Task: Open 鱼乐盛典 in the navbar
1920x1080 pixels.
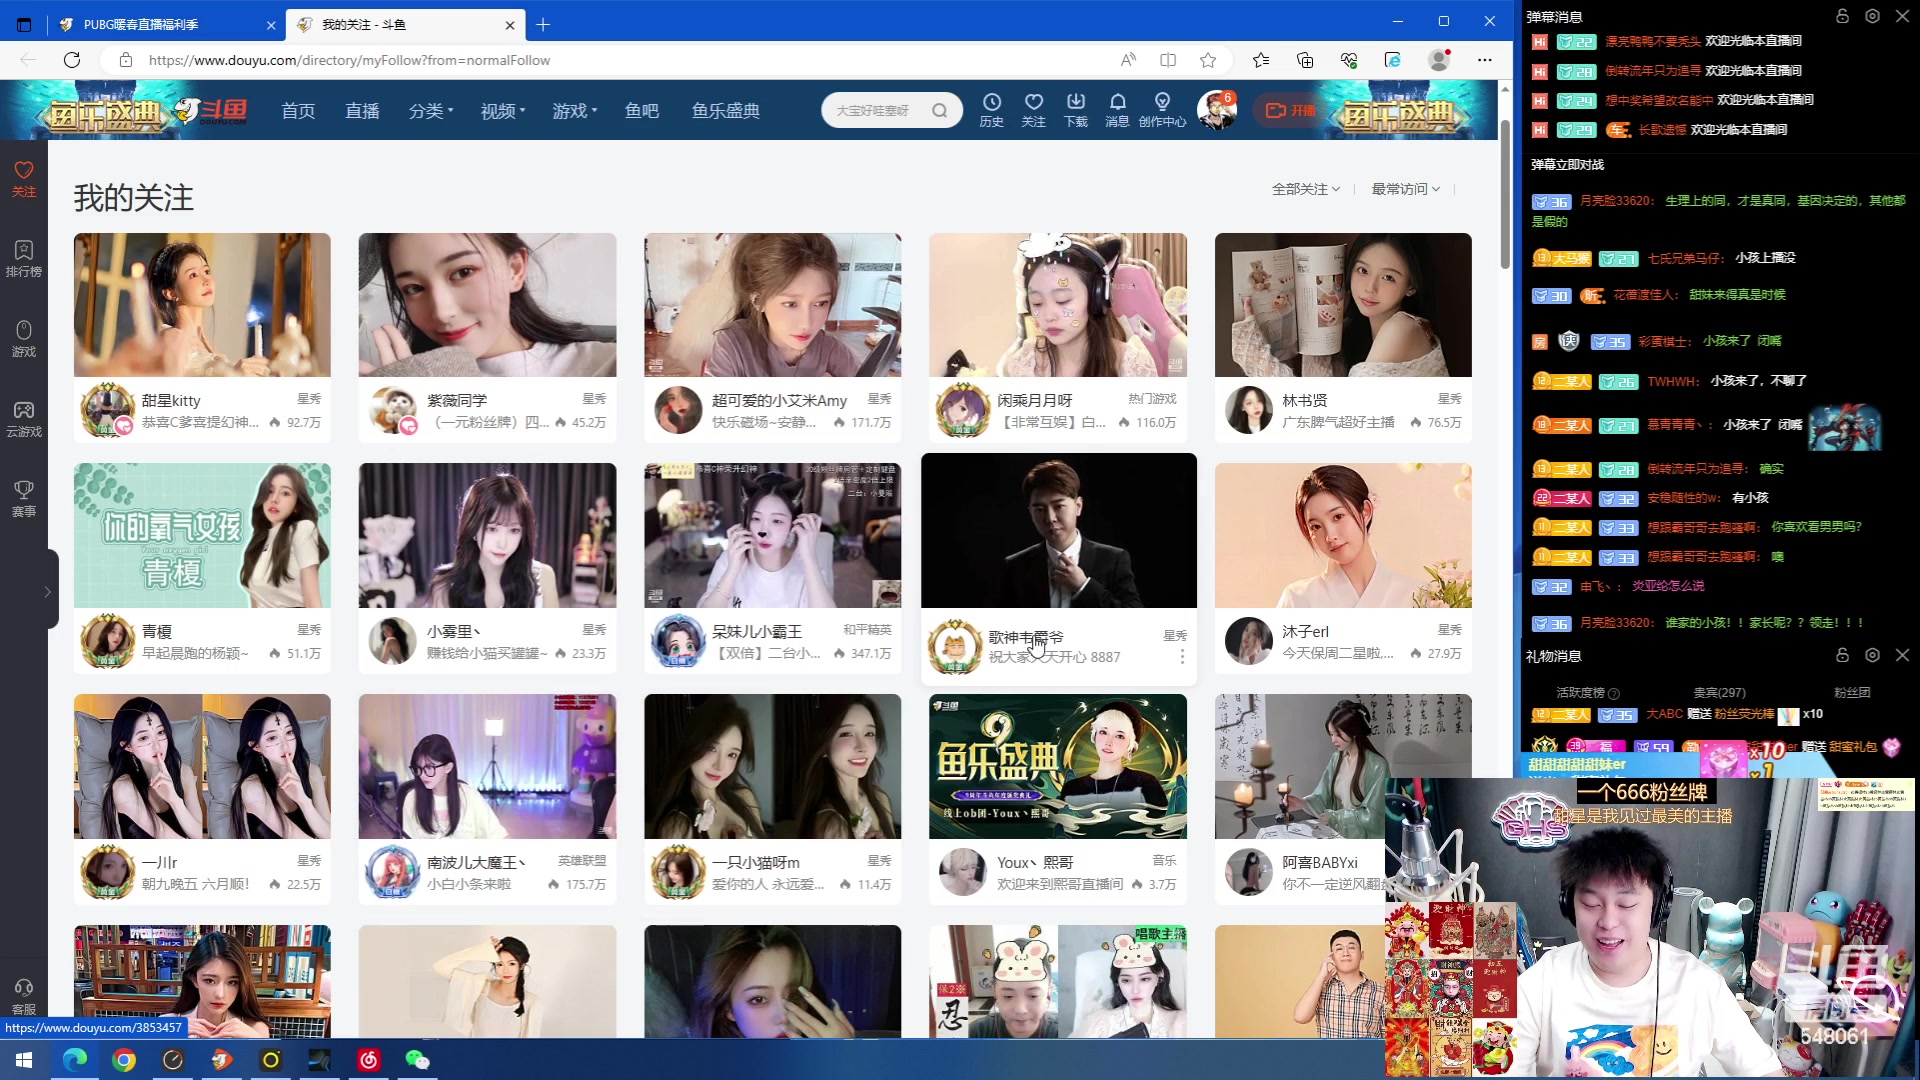Action: [726, 110]
